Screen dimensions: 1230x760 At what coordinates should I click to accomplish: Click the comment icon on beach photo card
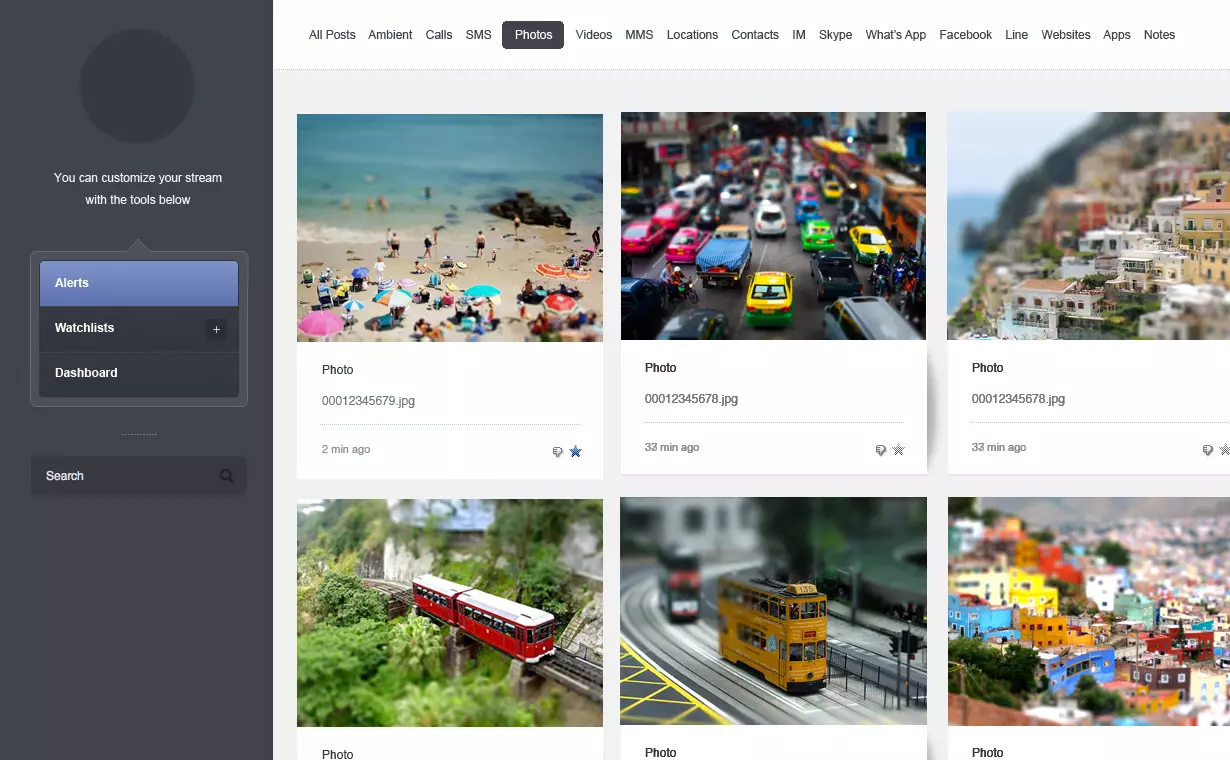pyautogui.click(x=558, y=453)
